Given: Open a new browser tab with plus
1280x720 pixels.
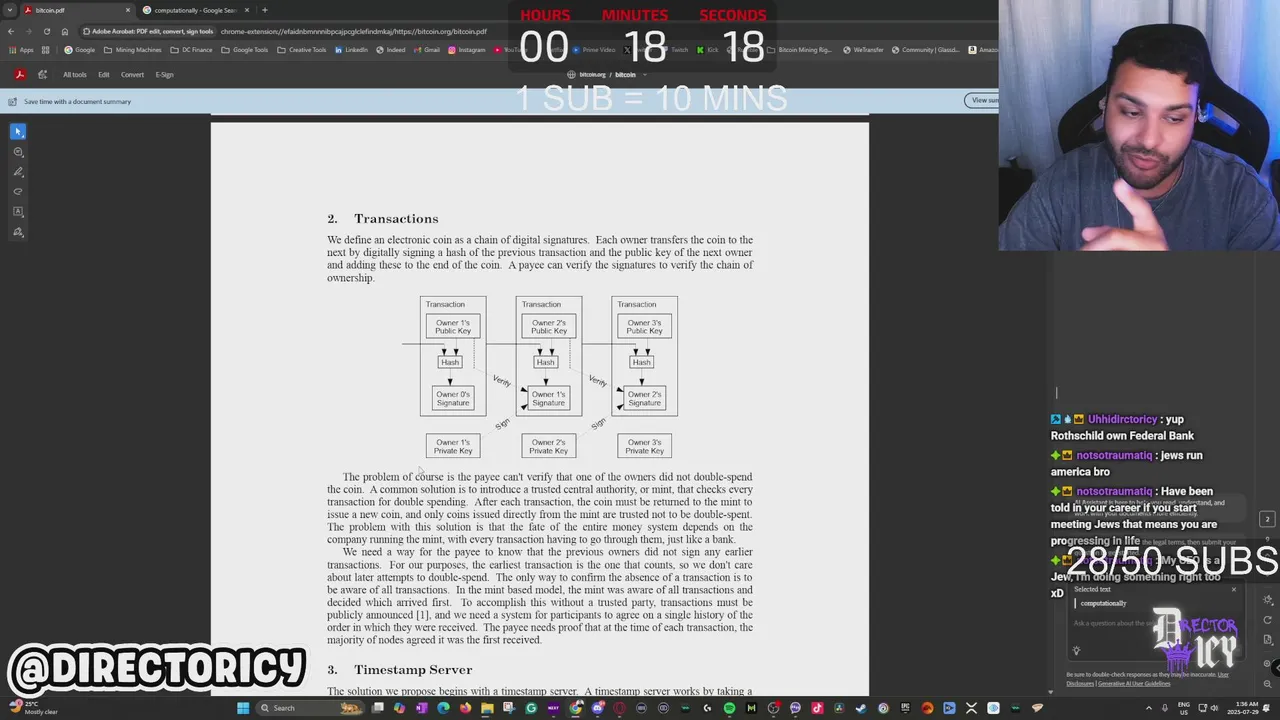Looking at the screenshot, I should pyautogui.click(x=264, y=10).
